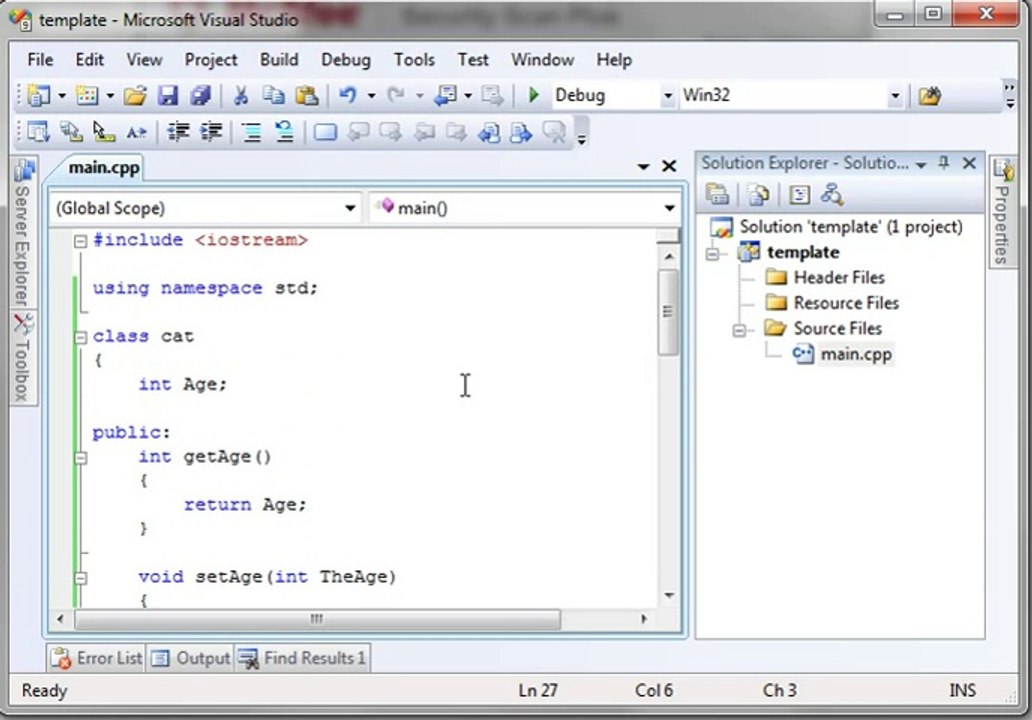
Task: Click the New Project toolbar icon
Action: [x=39, y=96]
